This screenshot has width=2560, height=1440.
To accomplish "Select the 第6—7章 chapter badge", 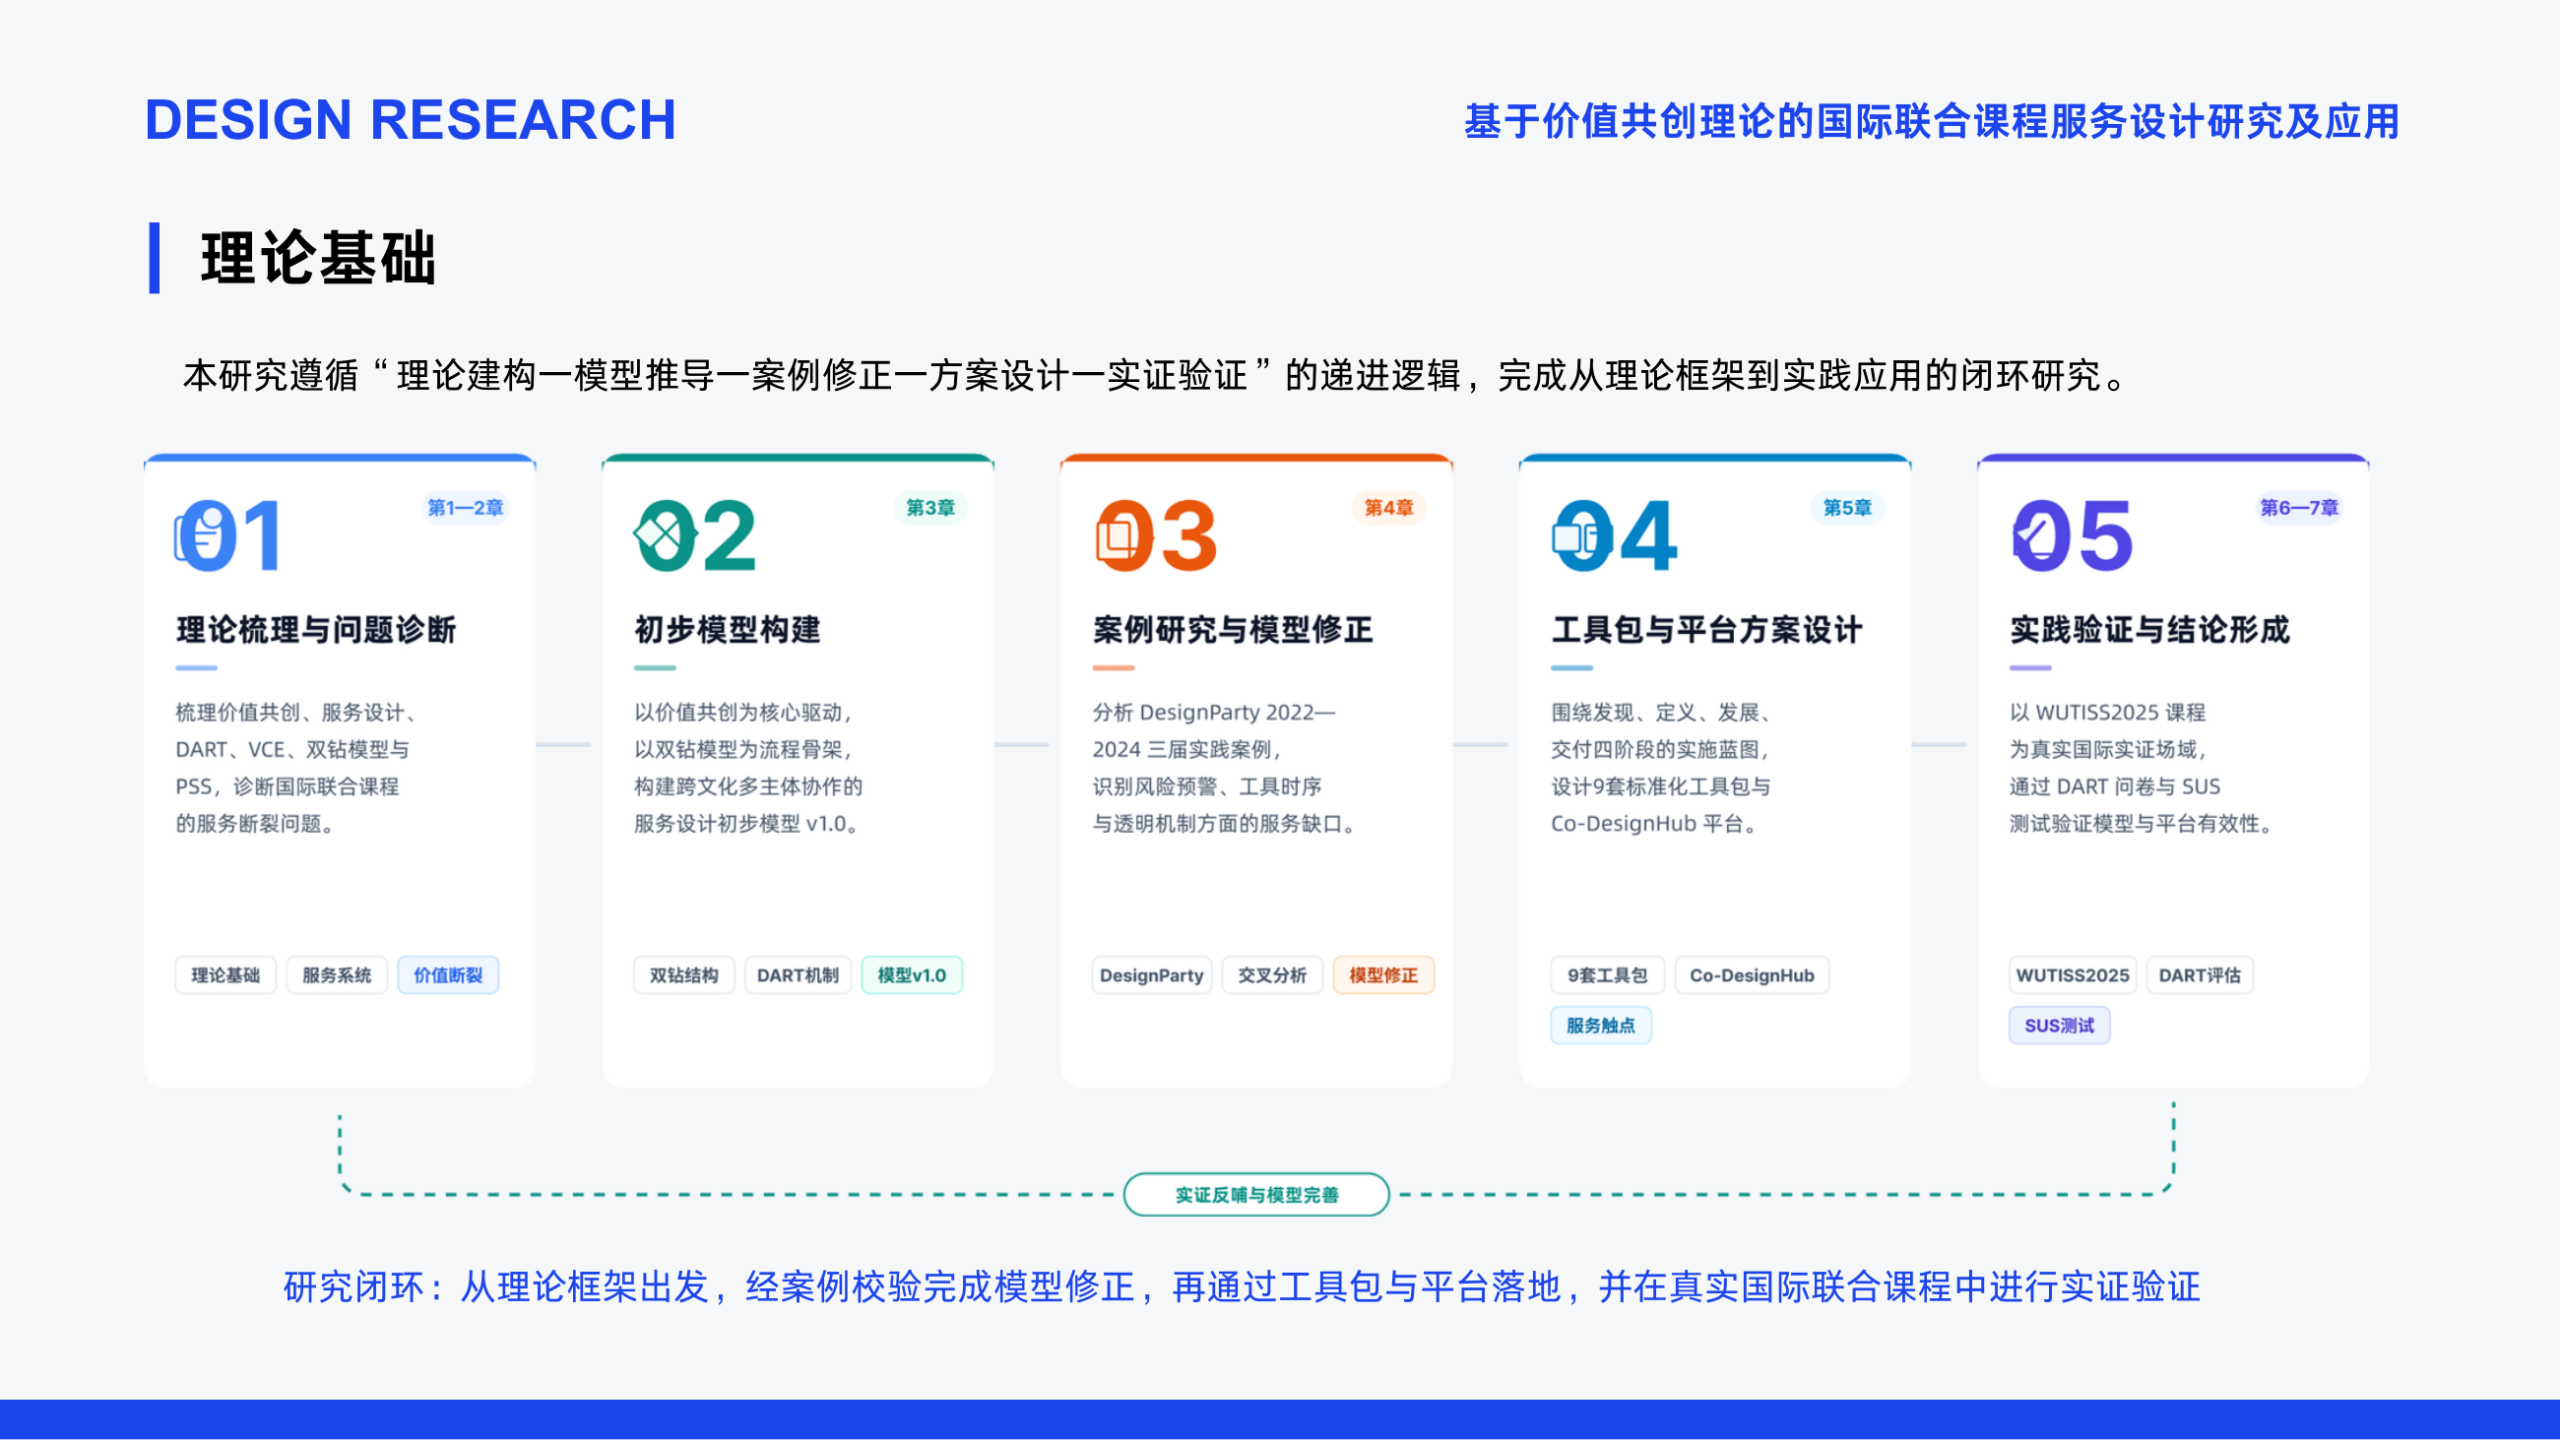I will pyautogui.click(x=2299, y=508).
